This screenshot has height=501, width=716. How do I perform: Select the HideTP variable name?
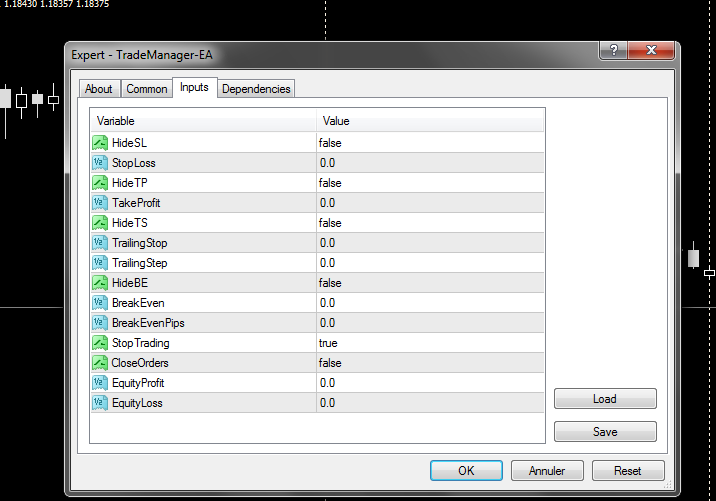point(130,183)
